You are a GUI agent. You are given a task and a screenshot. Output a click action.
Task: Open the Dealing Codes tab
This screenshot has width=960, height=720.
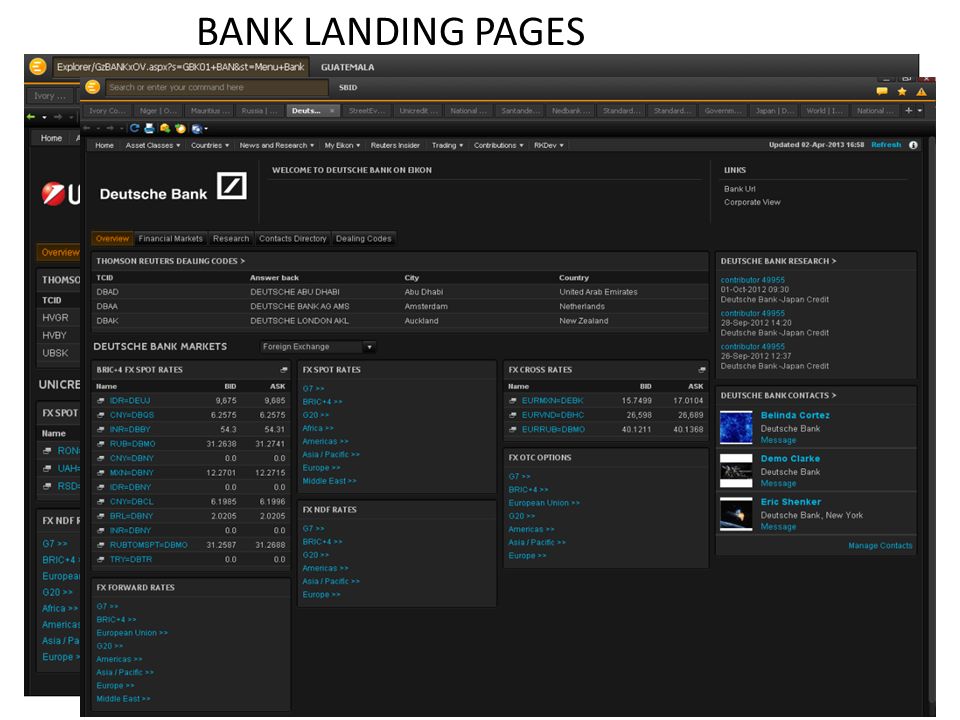click(x=364, y=239)
